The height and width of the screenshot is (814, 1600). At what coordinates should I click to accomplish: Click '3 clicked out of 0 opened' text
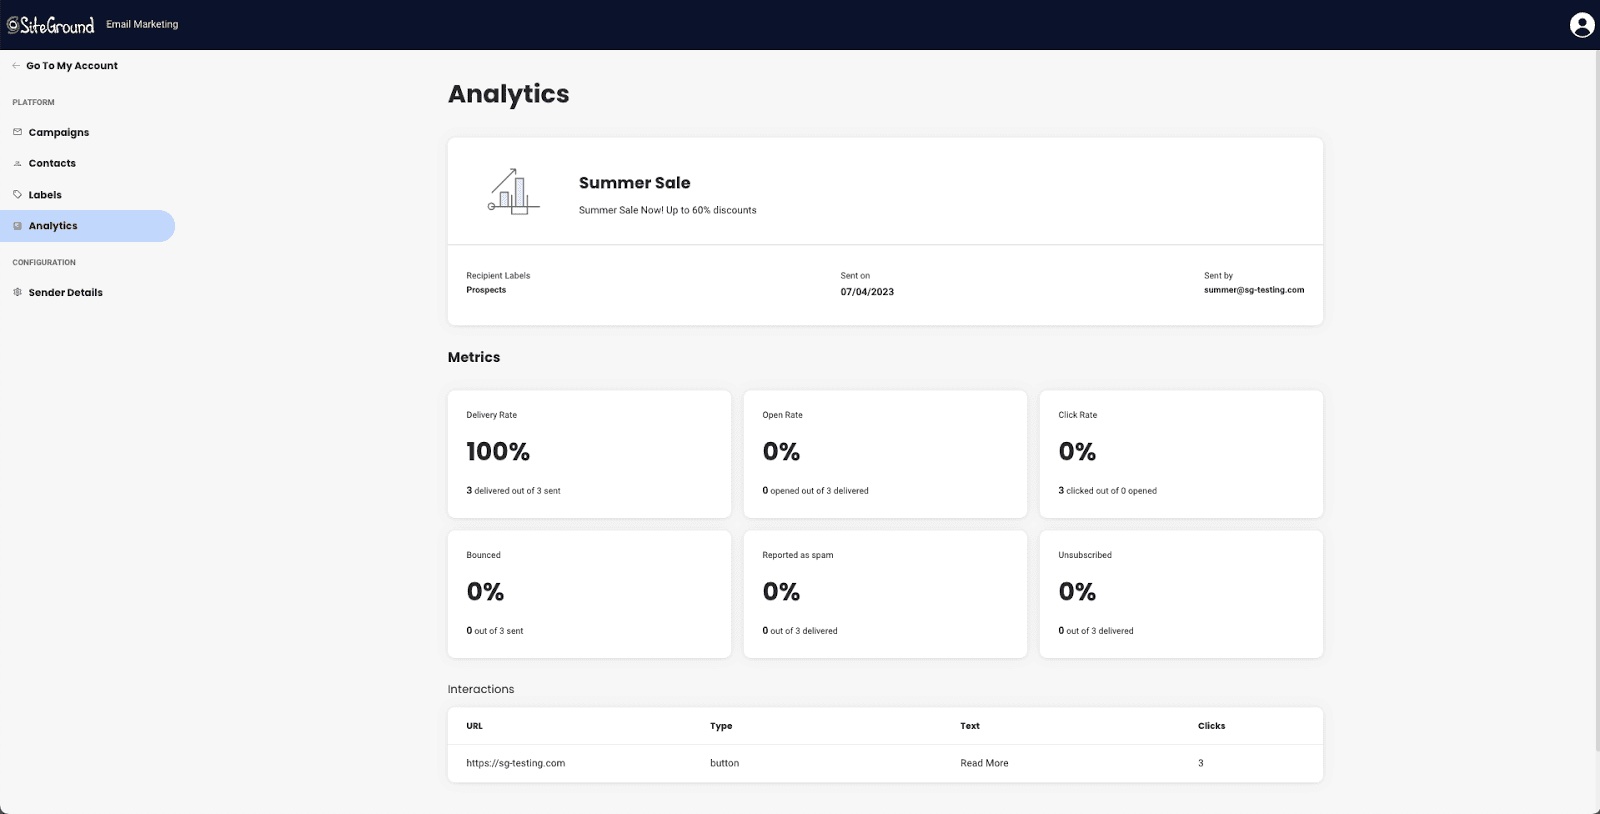click(1107, 491)
